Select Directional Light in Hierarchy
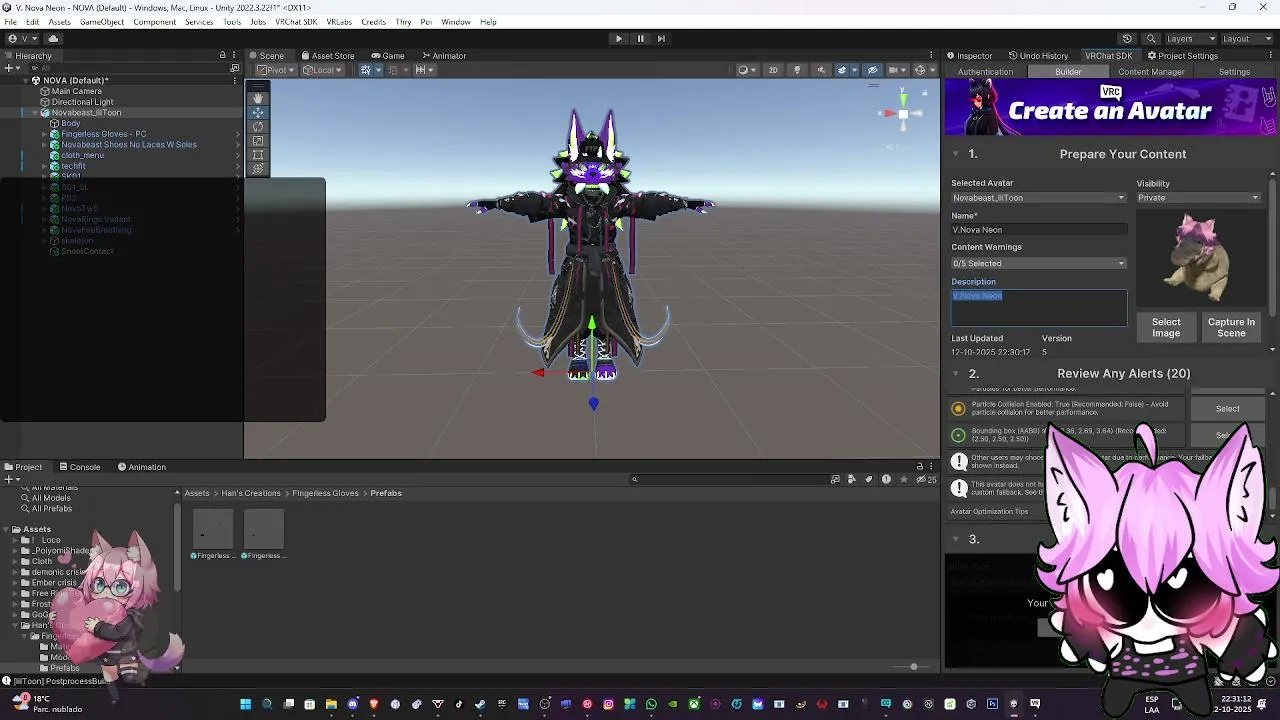This screenshot has width=1280, height=720. pos(82,102)
